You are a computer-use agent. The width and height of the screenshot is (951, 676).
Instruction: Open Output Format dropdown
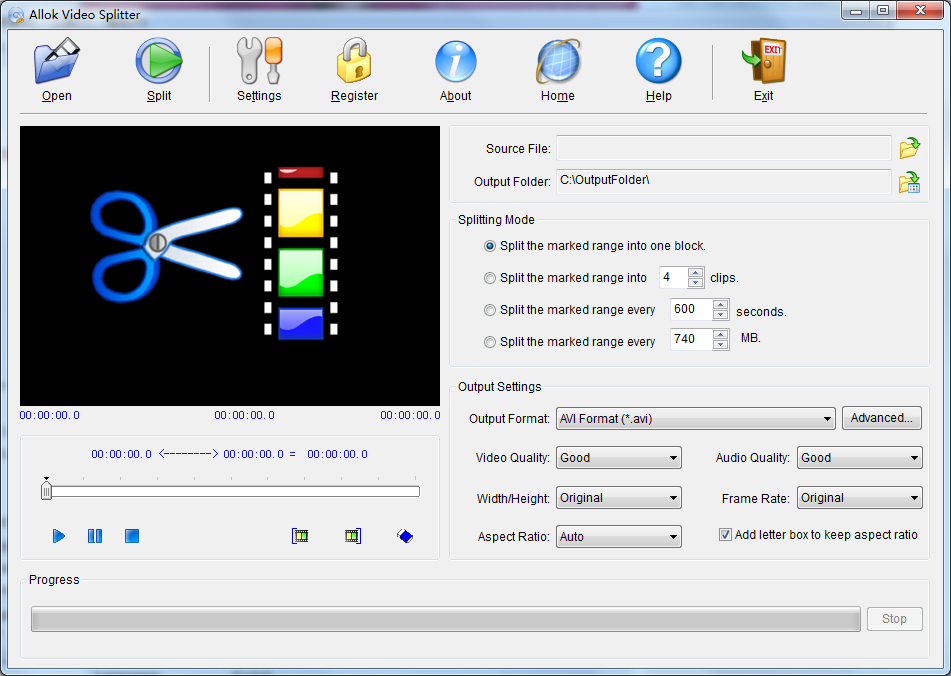pyautogui.click(x=696, y=418)
